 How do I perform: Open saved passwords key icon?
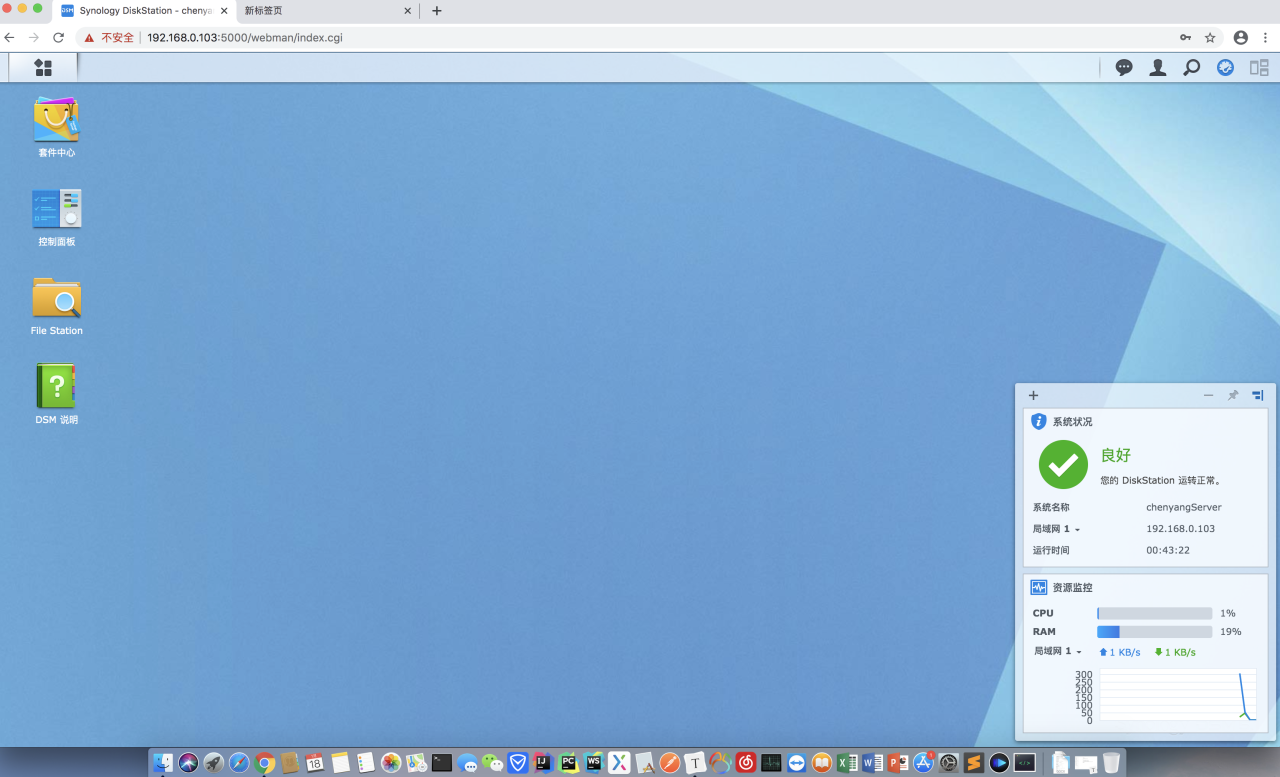(1185, 38)
